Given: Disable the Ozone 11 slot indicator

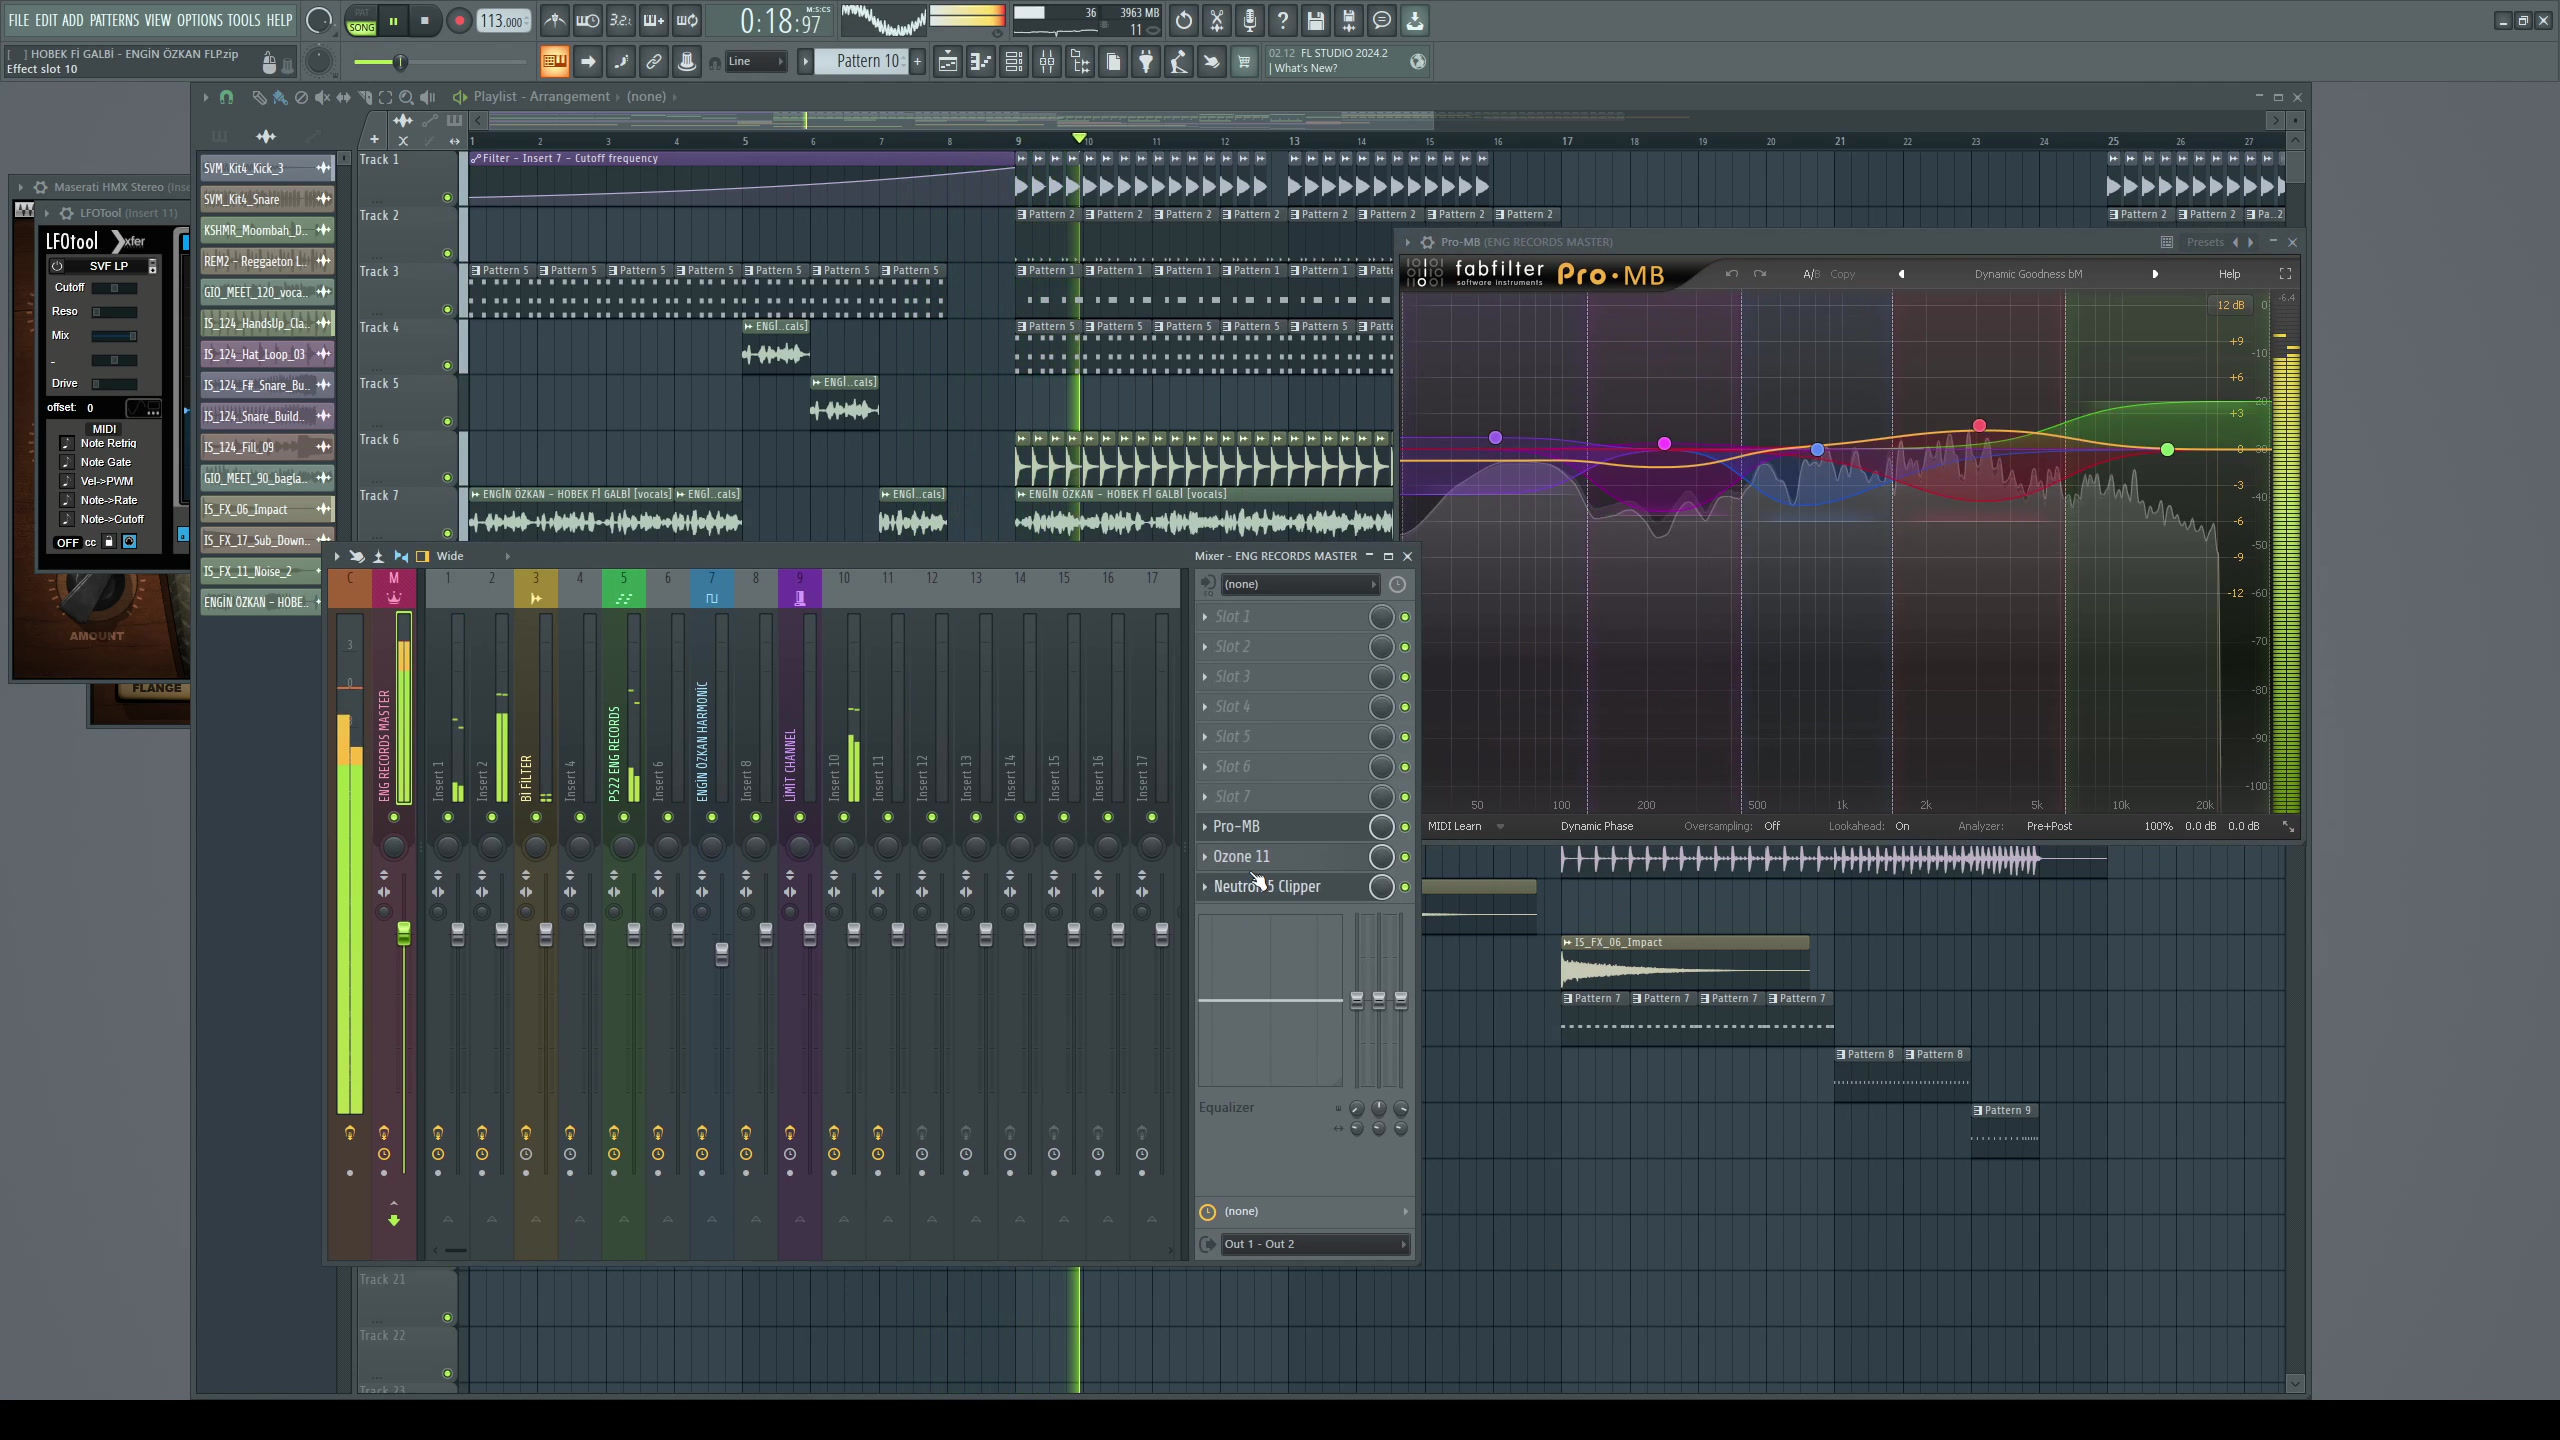Looking at the screenshot, I should coord(1405,857).
